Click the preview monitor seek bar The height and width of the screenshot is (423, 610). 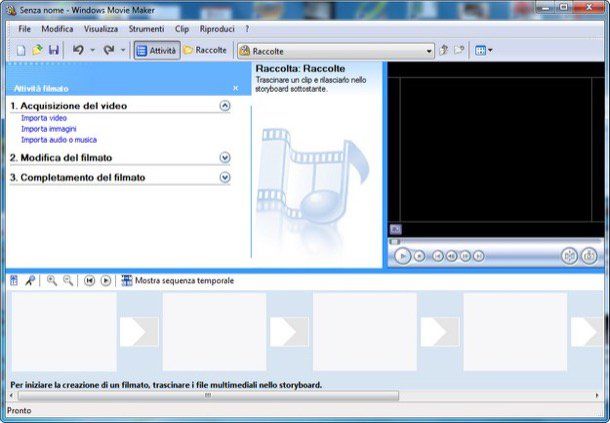[496, 242]
